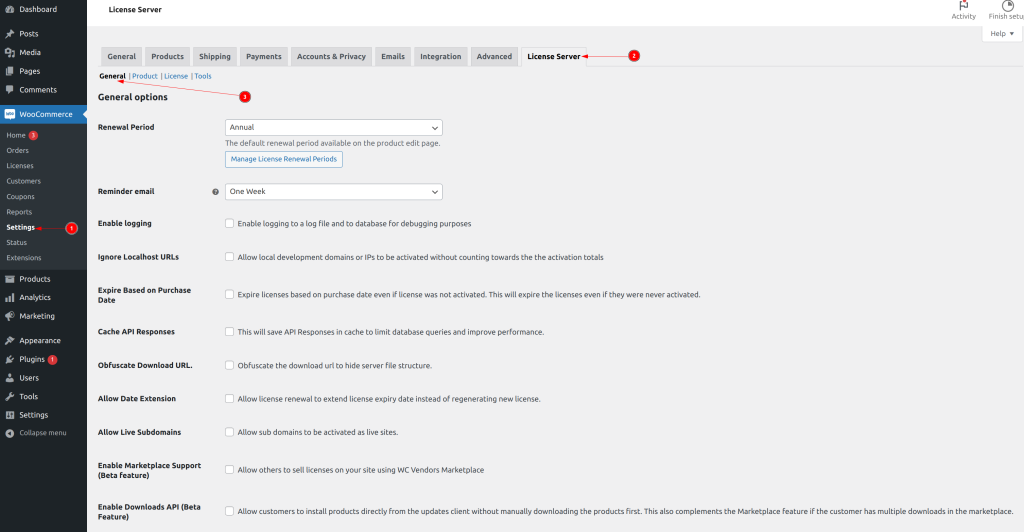The width and height of the screenshot is (1024, 532).
Task: Check Ignore Localhost URLs option
Action: click(x=229, y=257)
